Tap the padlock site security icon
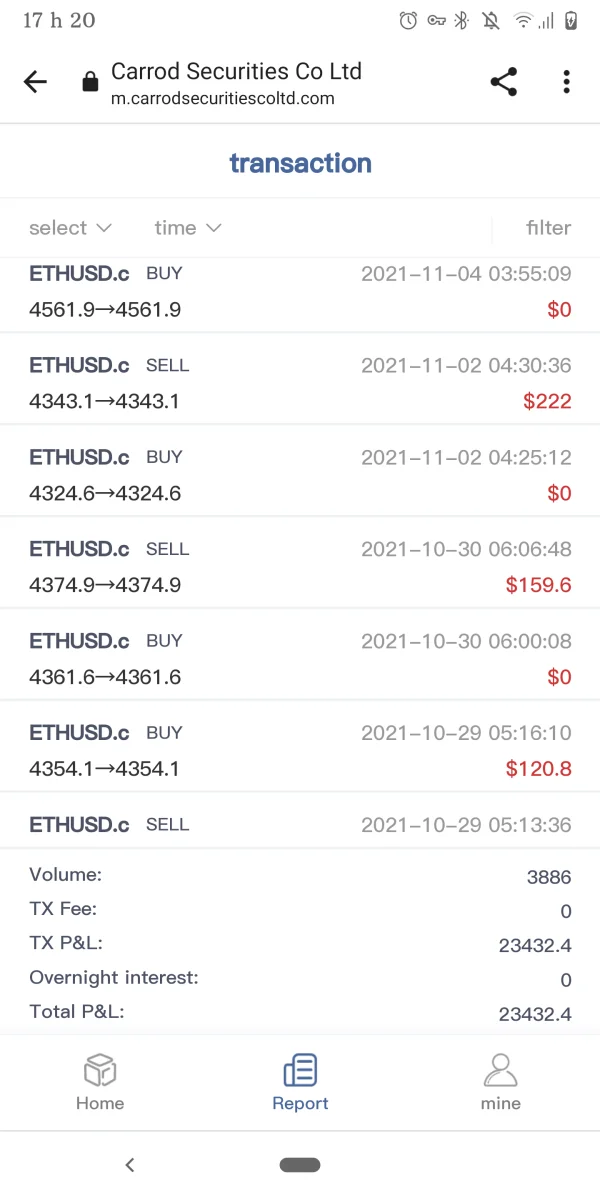This screenshot has width=600, height=1200. [x=91, y=83]
